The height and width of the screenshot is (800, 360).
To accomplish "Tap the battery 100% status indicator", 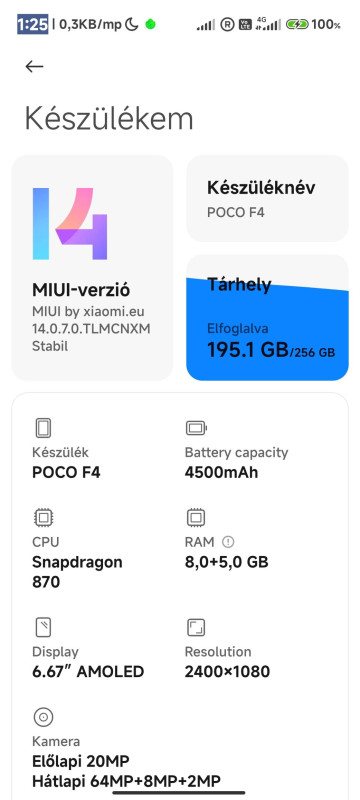I will pos(314,24).
